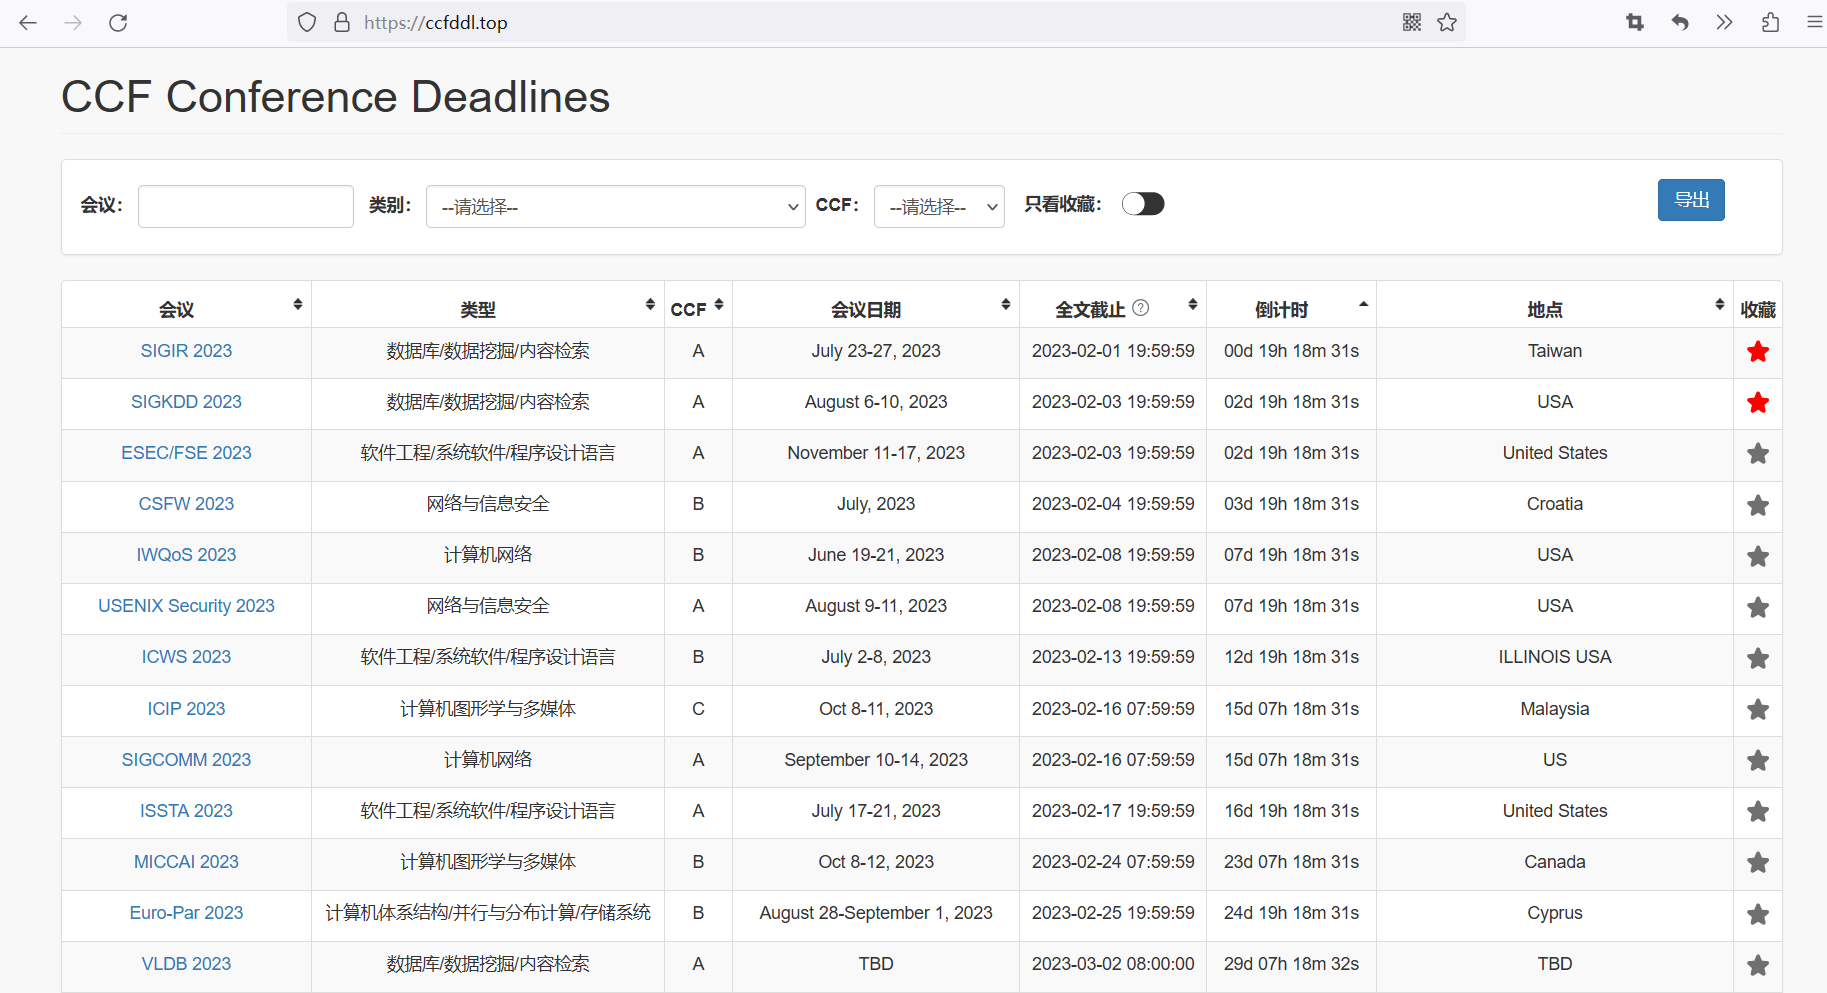Open the browser extensions icon
1827x993 pixels.
(1770, 22)
